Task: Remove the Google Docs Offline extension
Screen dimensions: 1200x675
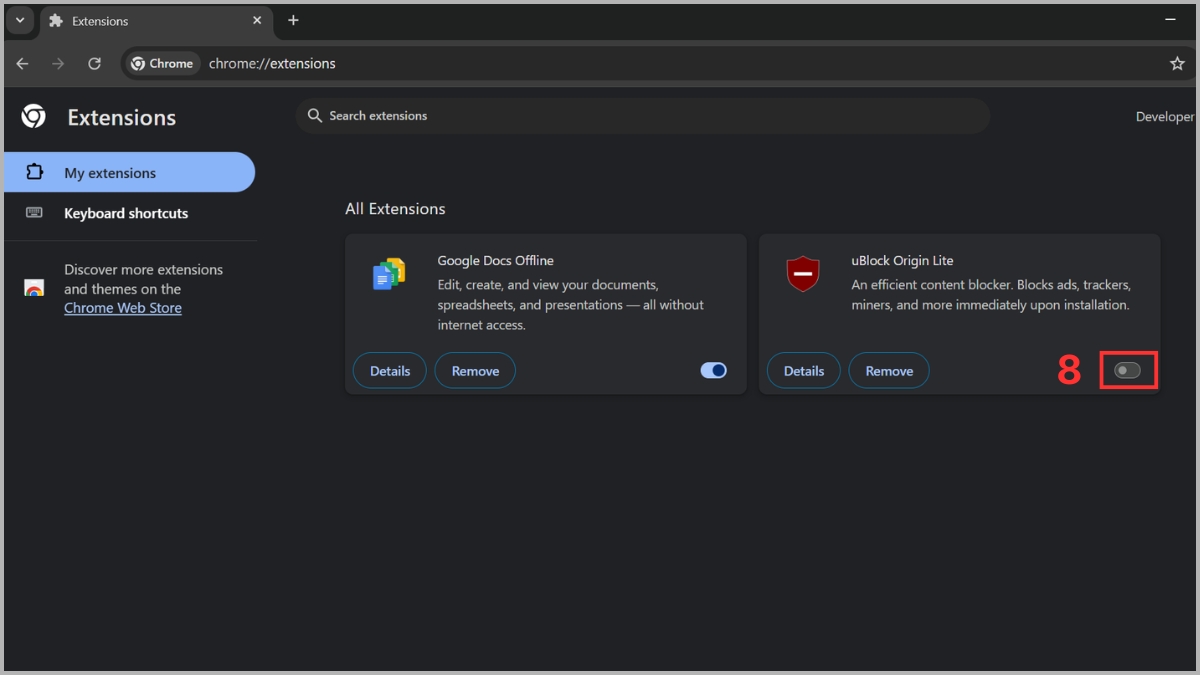Action: (x=475, y=371)
